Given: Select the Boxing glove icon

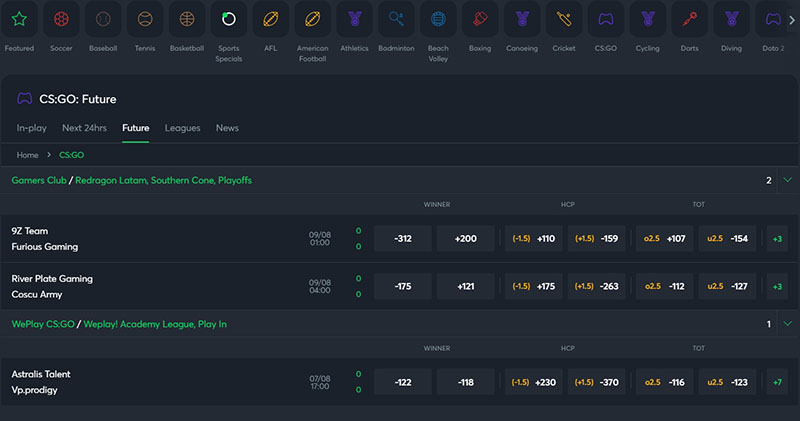Looking at the screenshot, I should click(480, 19).
